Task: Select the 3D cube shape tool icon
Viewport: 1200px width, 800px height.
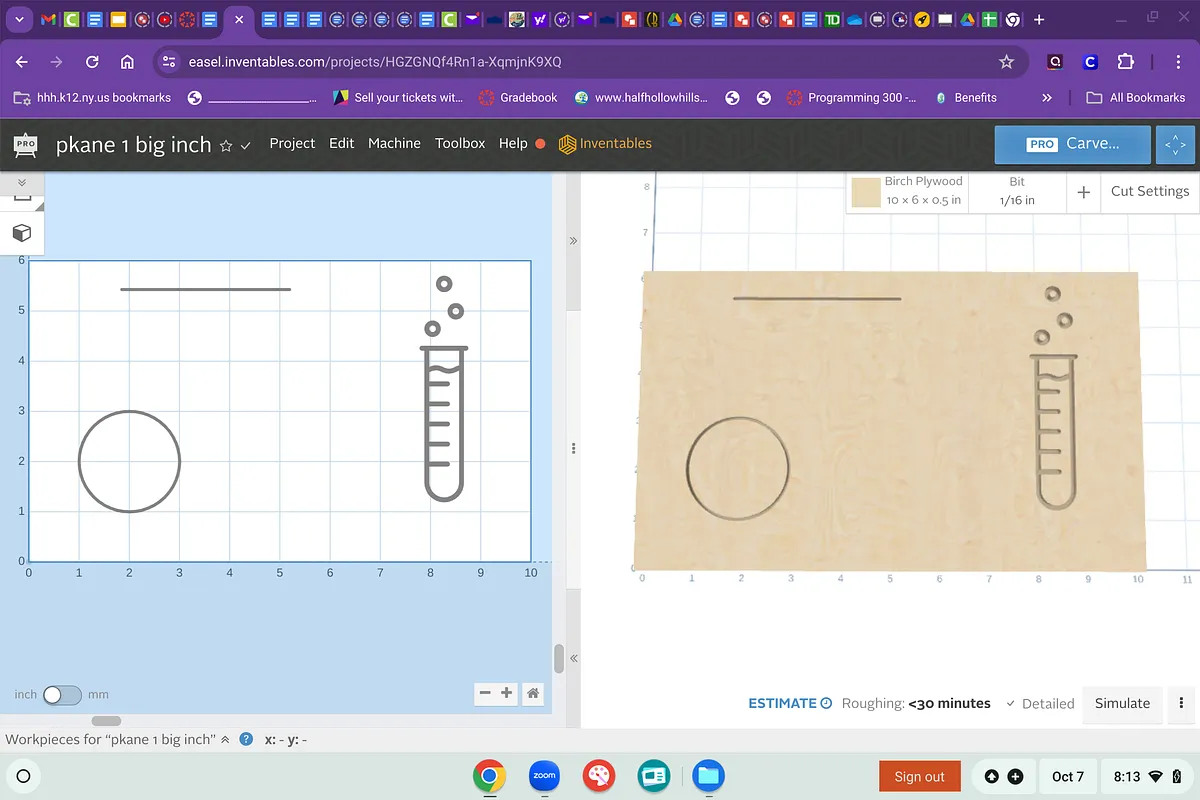Action: click(x=21, y=232)
